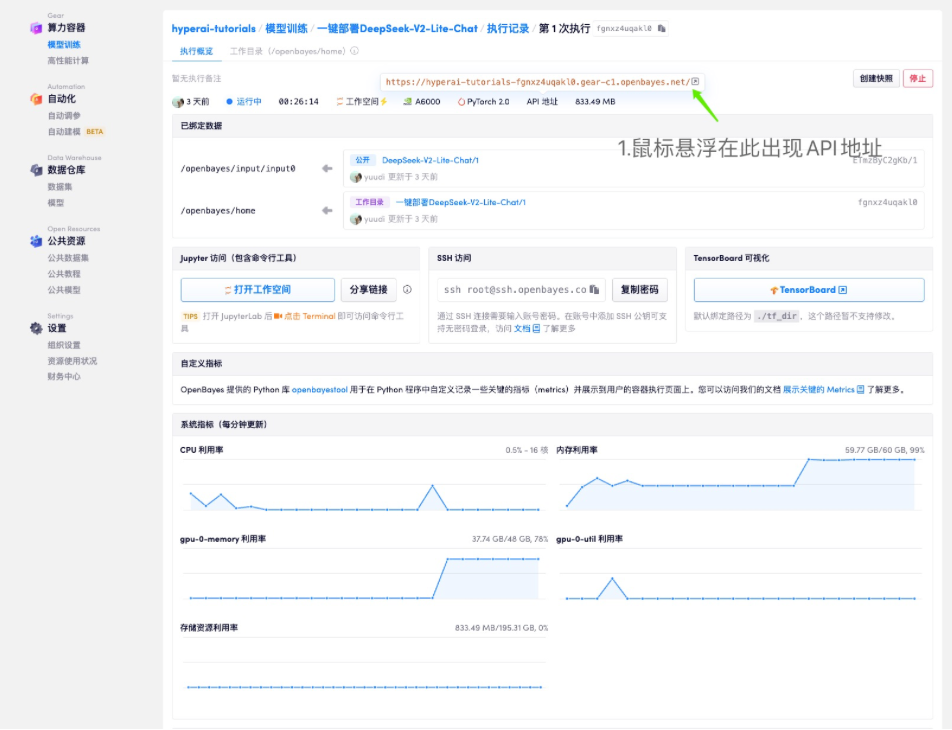Open the DeepSeek-V2-Lite-Chat/1 dataset link
The height and width of the screenshot is (730, 952).
430,160
